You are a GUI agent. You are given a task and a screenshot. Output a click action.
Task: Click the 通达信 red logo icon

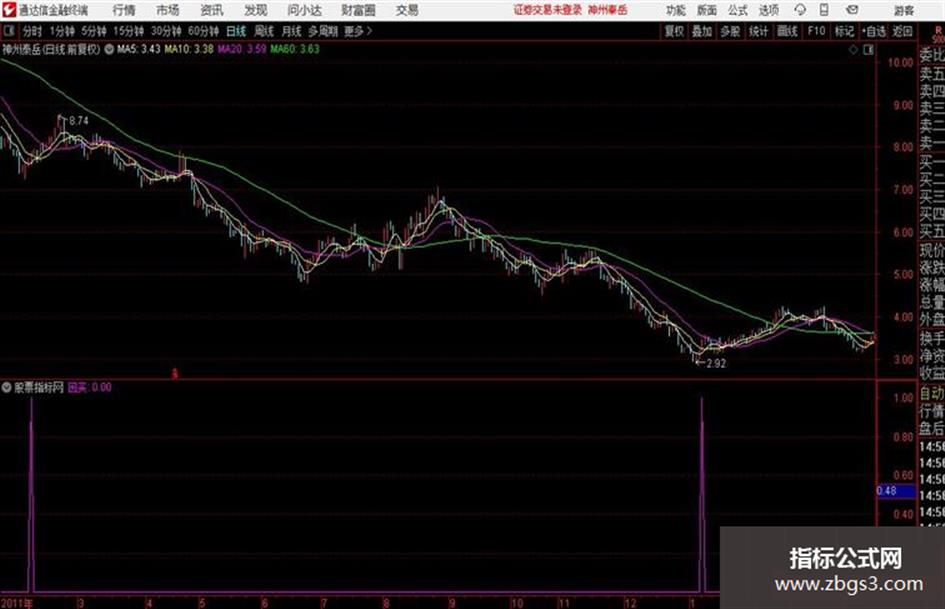[8, 10]
